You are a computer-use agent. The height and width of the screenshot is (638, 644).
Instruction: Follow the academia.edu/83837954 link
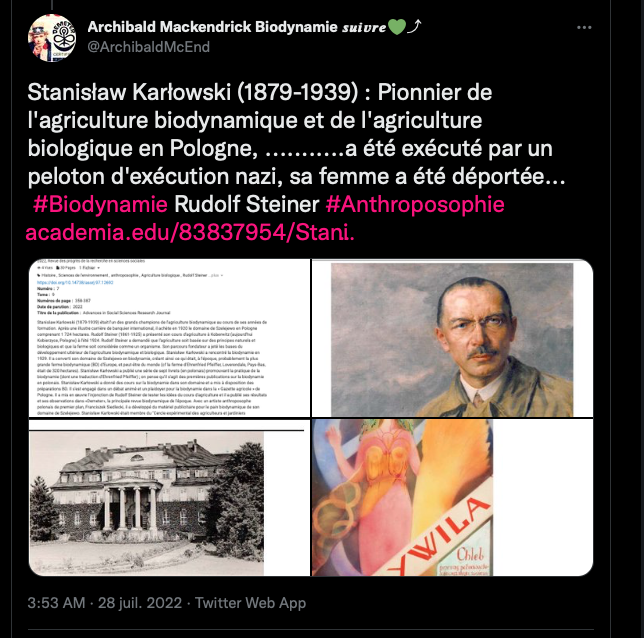click(x=190, y=232)
